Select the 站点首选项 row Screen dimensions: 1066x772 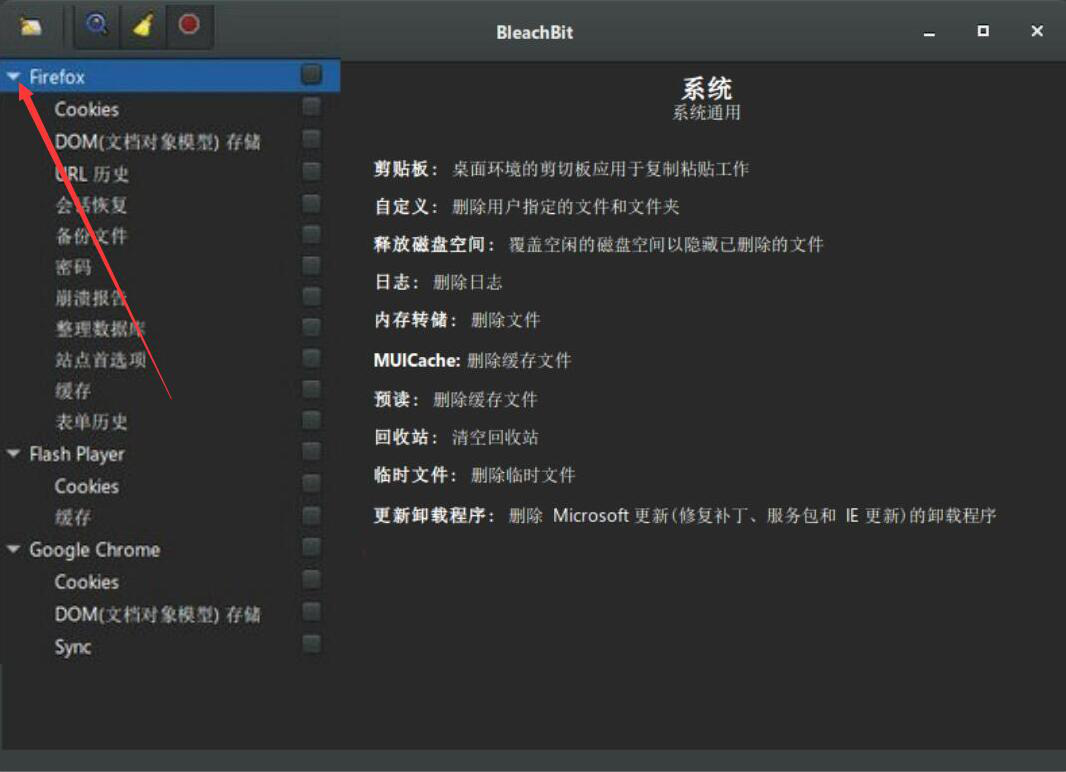tap(100, 359)
